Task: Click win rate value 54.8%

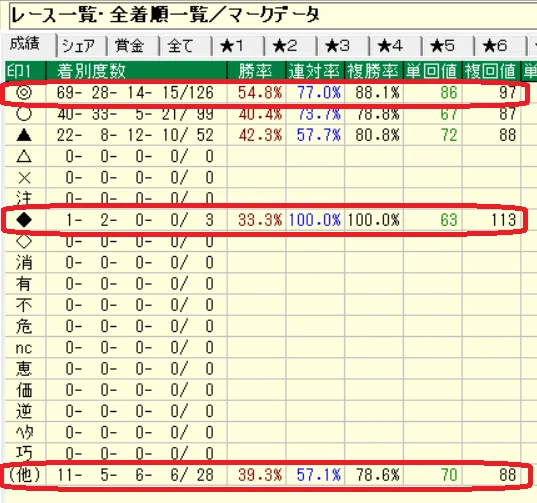Action: pos(260,92)
